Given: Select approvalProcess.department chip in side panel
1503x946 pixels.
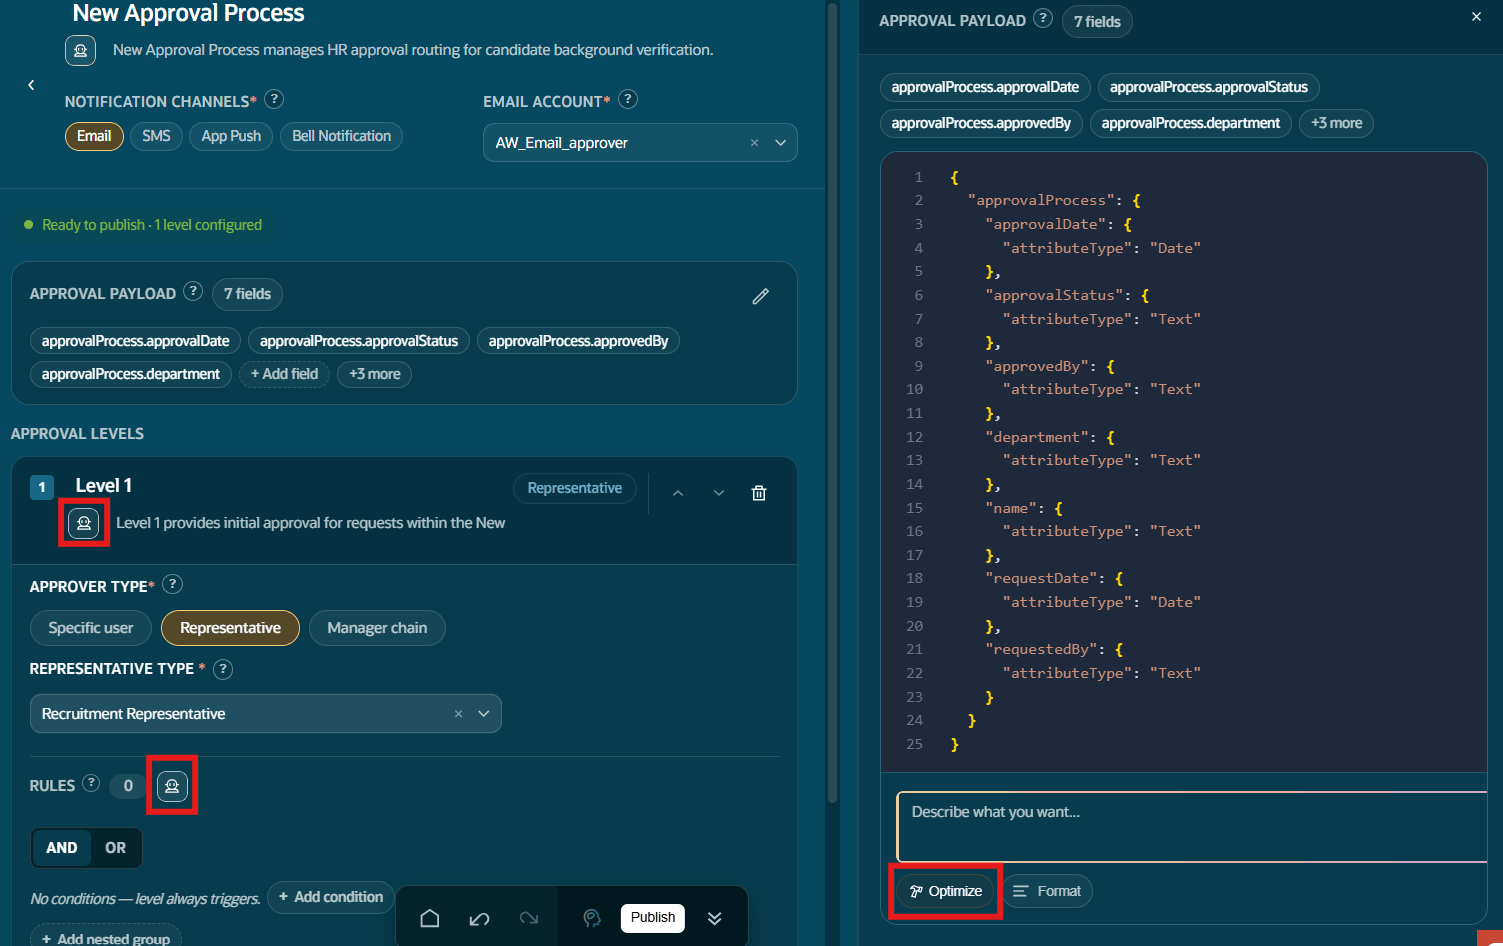Looking at the screenshot, I should coord(1191,123).
